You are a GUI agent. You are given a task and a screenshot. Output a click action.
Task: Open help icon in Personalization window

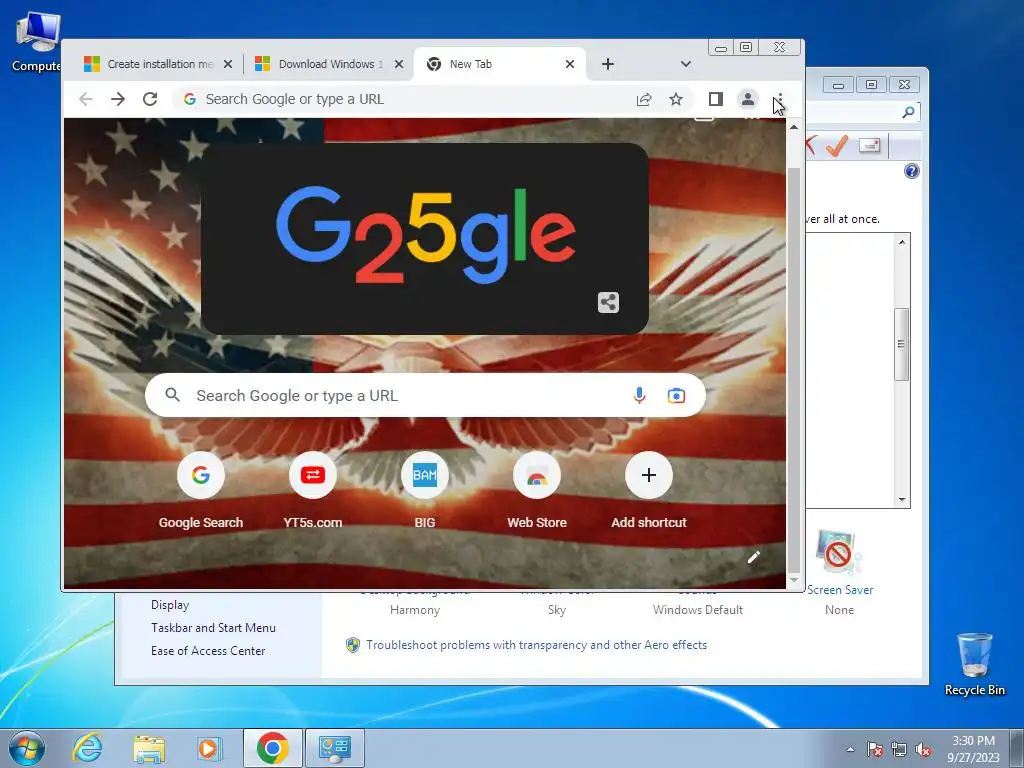pyautogui.click(x=912, y=171)
